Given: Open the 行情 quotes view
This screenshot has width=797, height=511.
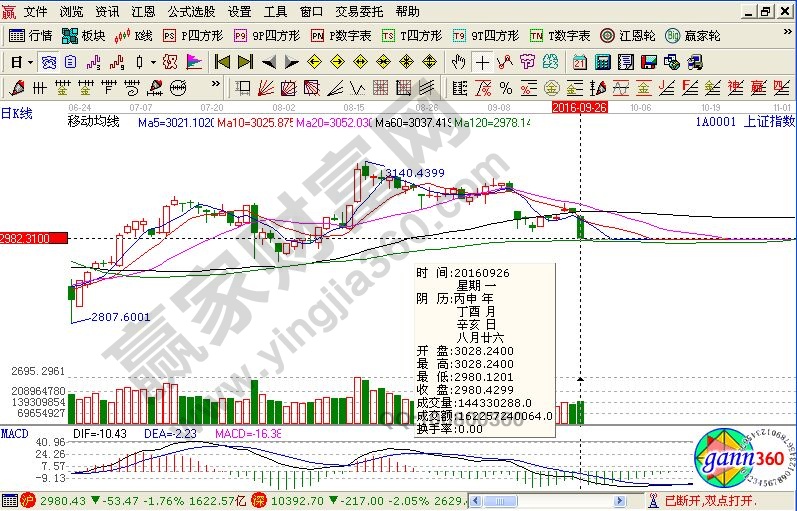Looking at the screenshot, I should point(32,35).
